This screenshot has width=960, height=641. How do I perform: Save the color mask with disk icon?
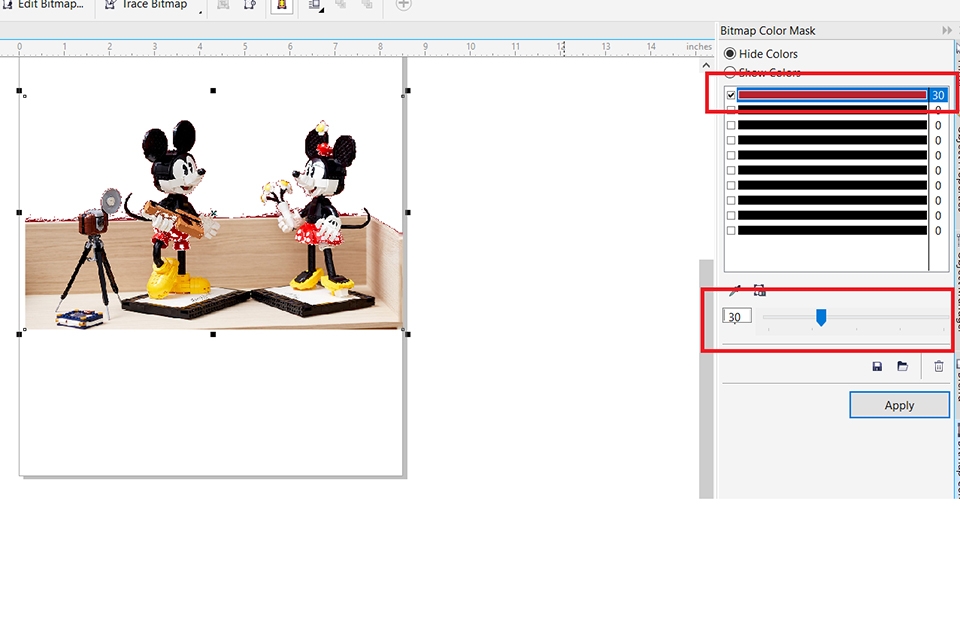coord(877,367)
